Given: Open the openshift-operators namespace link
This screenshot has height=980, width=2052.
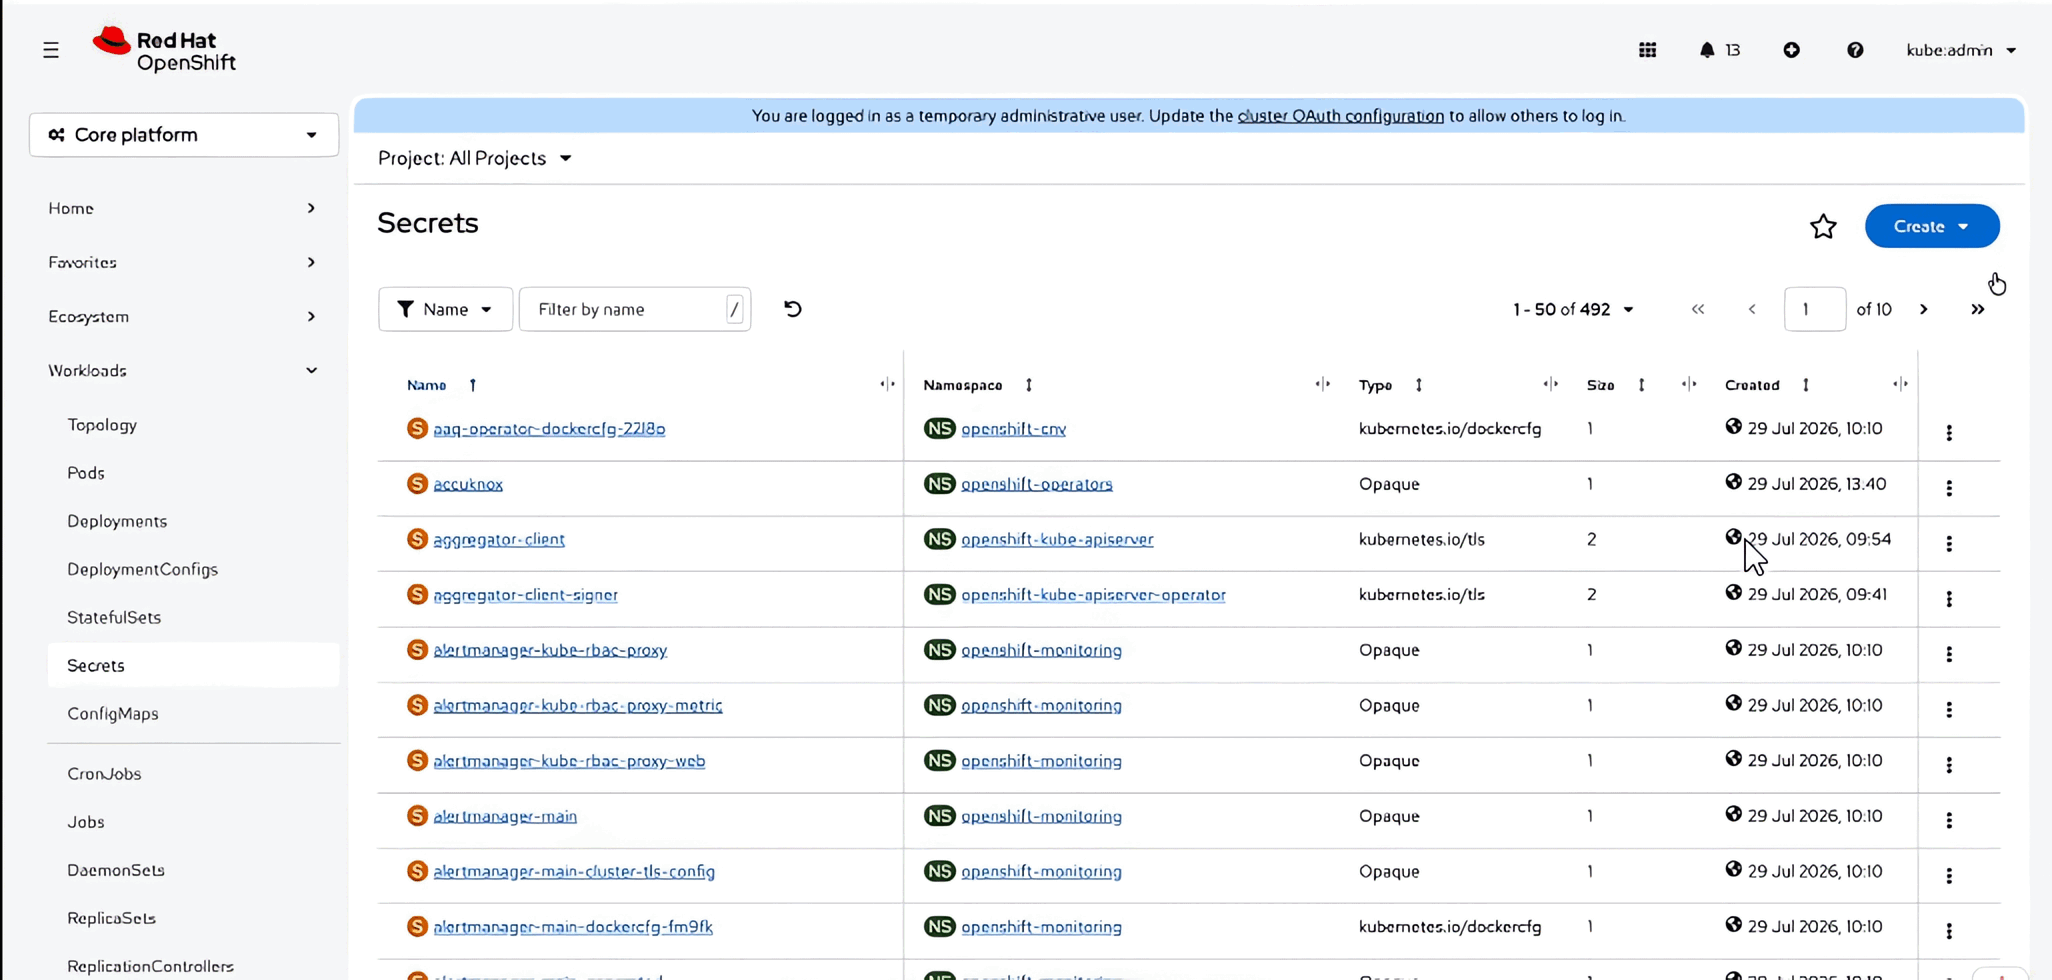Looking at the screenshot, I should click(1037, 484).
